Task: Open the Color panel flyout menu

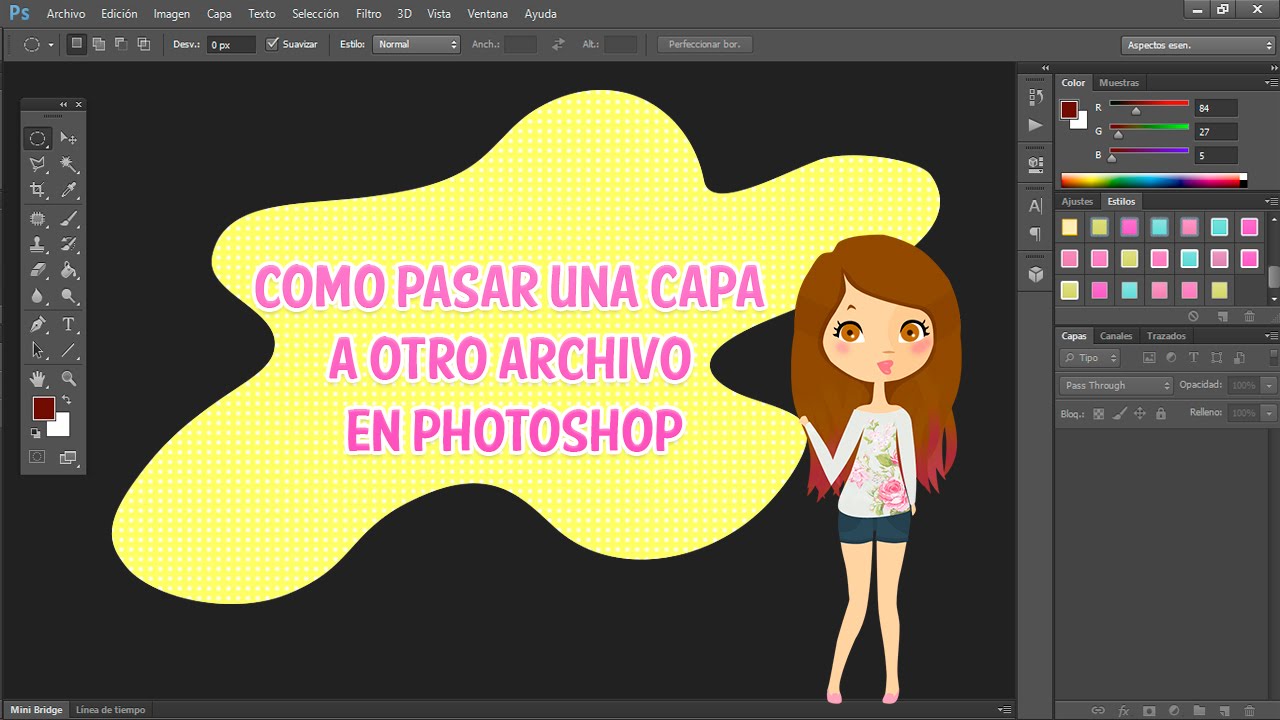Action: 1271,83
